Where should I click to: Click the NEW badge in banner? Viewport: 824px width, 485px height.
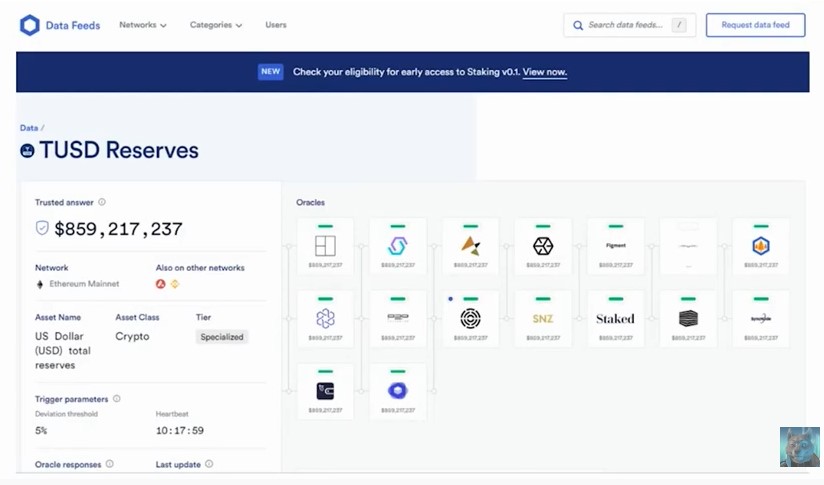(x=271, y=71)
